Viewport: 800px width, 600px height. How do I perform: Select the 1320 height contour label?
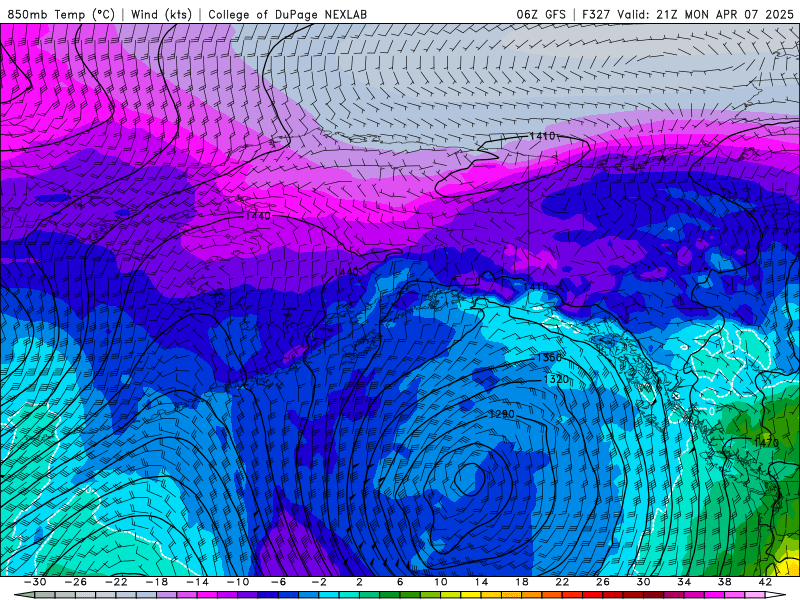click(x=557, y=380)
